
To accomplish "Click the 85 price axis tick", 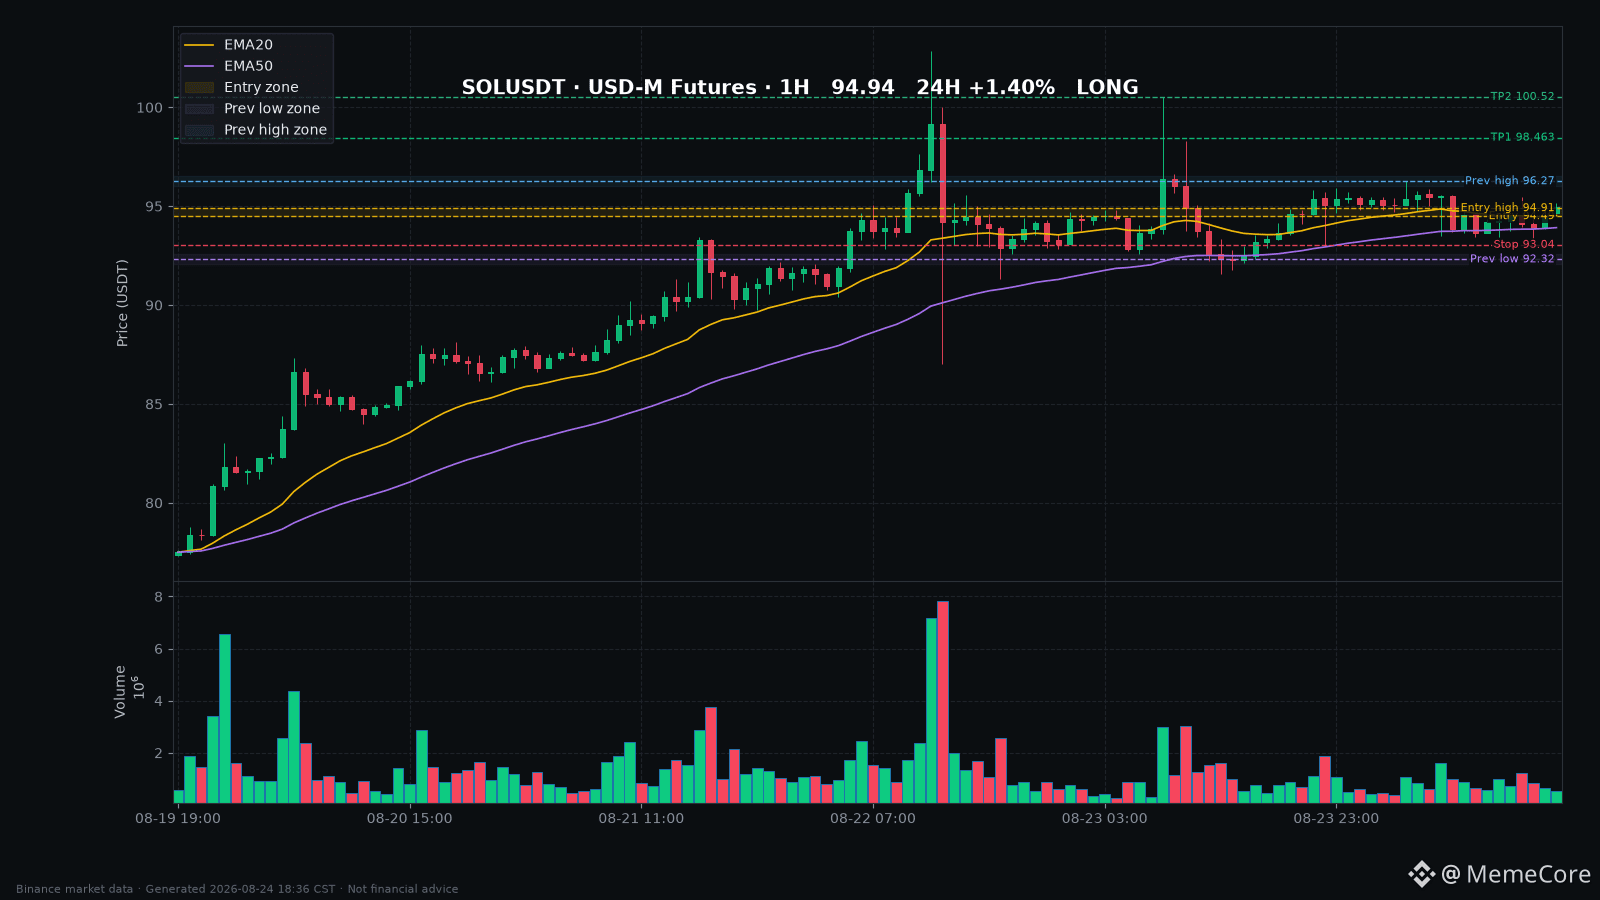I will point(153,405).
